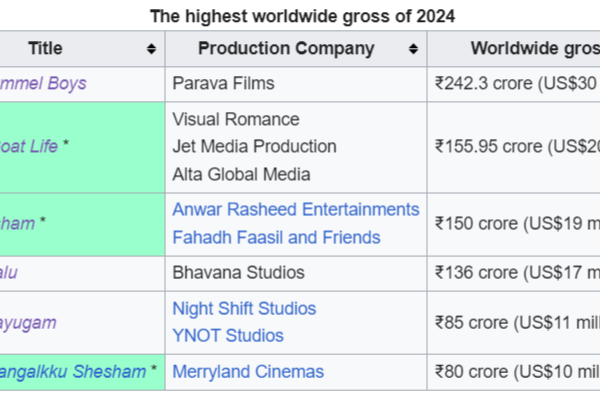Open the Shesham film title link

tap(73, 372)
